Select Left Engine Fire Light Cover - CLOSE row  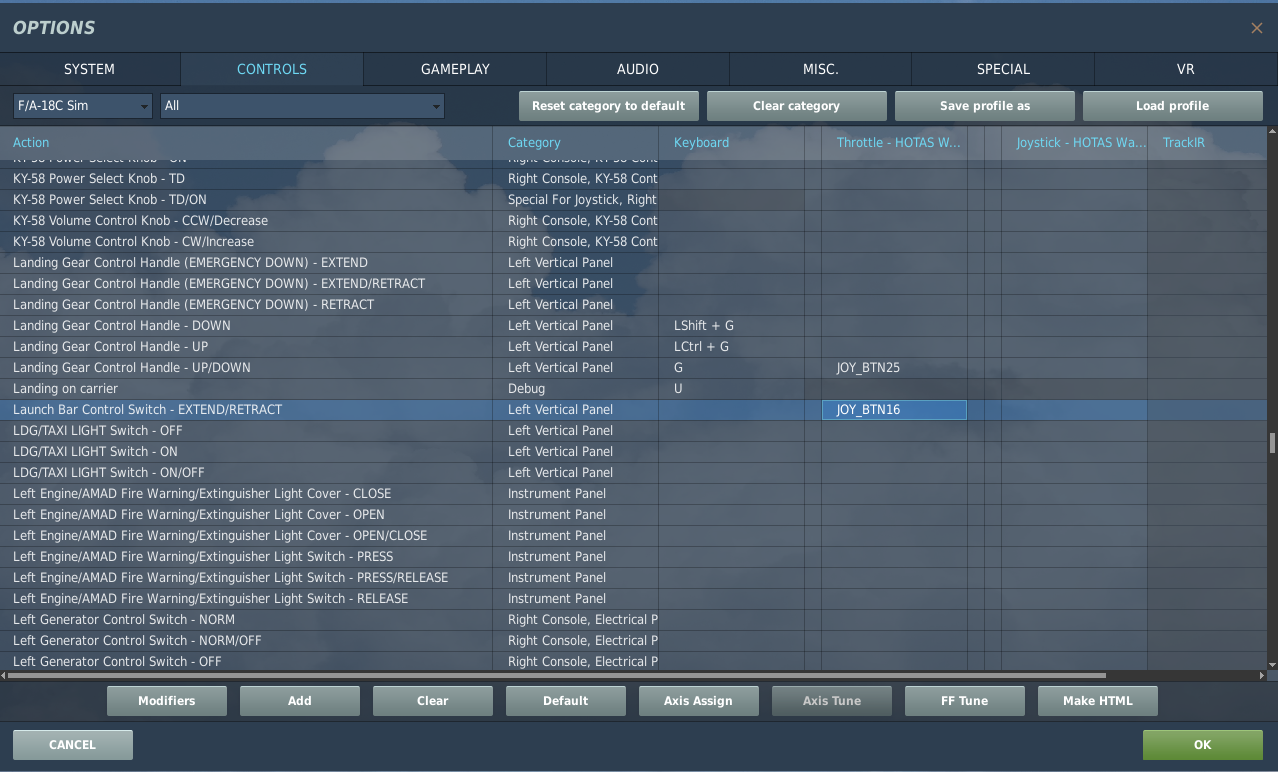[x=633, y=494]
